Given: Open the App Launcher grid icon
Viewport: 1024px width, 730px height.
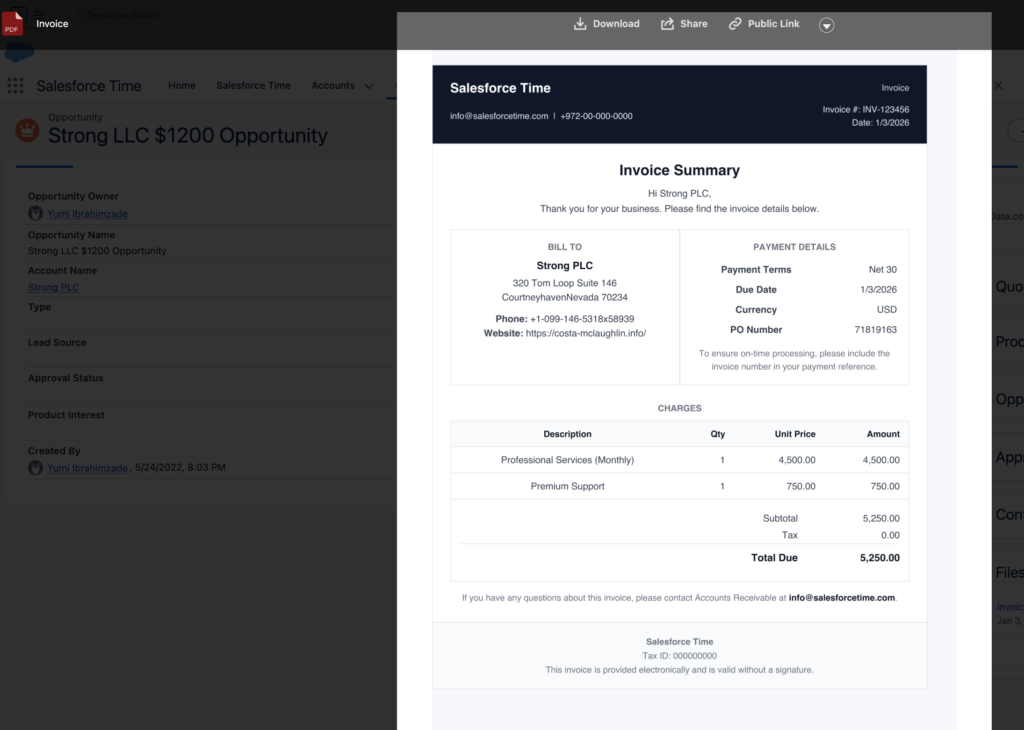Looking at the screenshot, I should [15, 86].
